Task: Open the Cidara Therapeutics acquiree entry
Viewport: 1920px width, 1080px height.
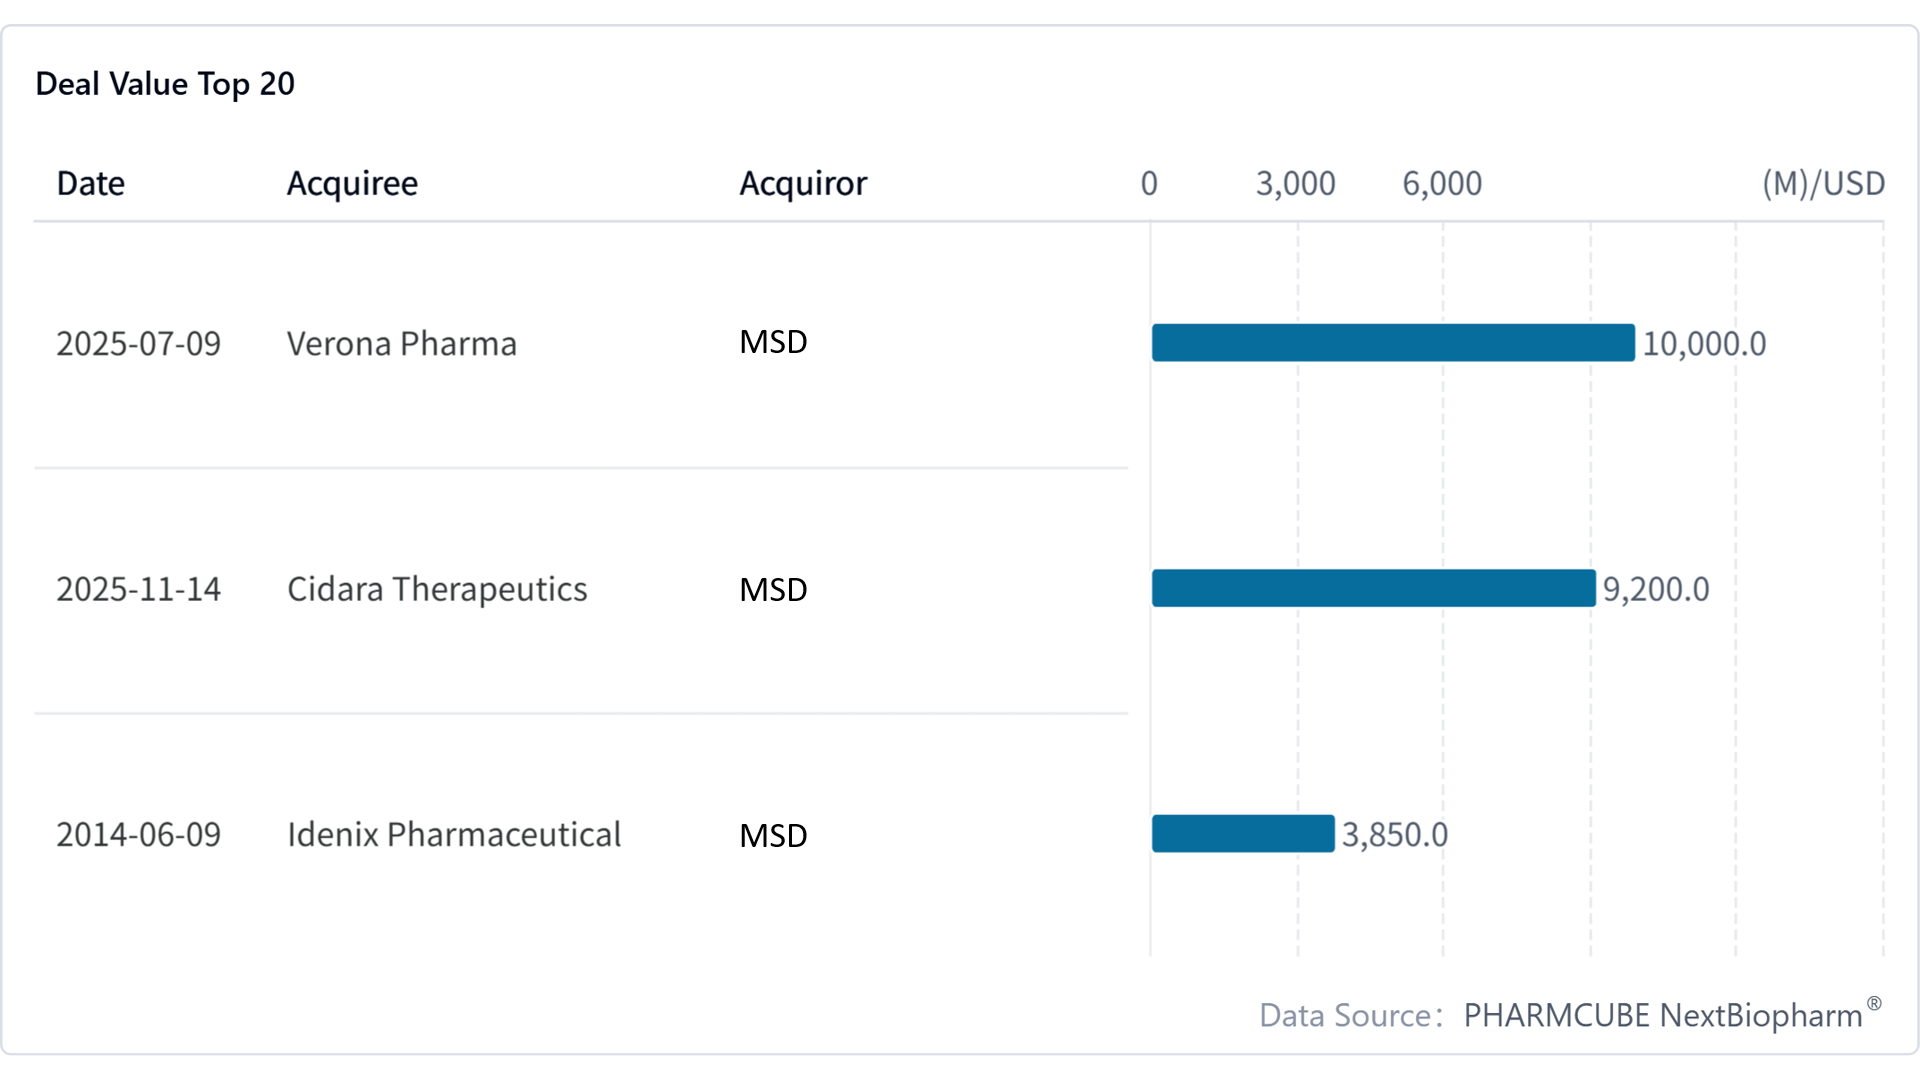Action: pyautogui.click(x=437, y=590)
